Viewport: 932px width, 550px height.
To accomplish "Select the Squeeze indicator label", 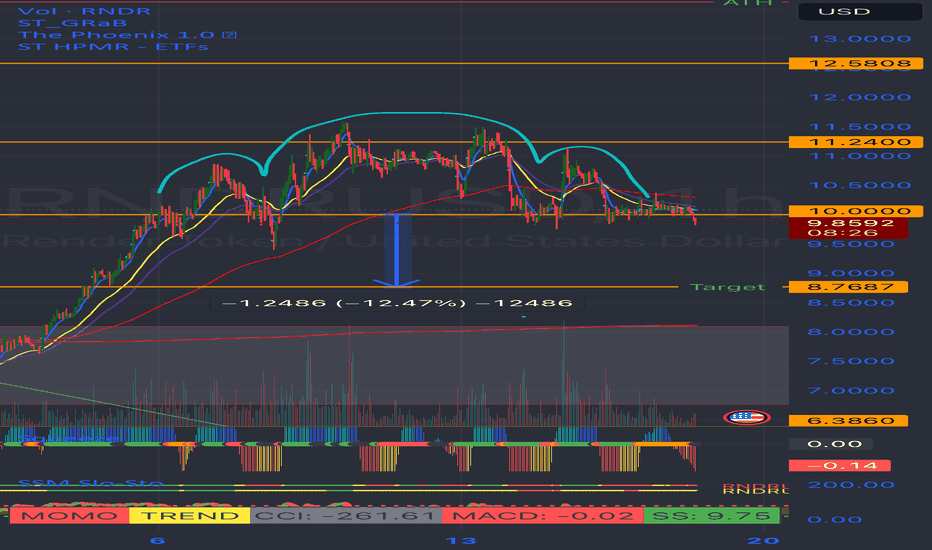I will point(68,439).
